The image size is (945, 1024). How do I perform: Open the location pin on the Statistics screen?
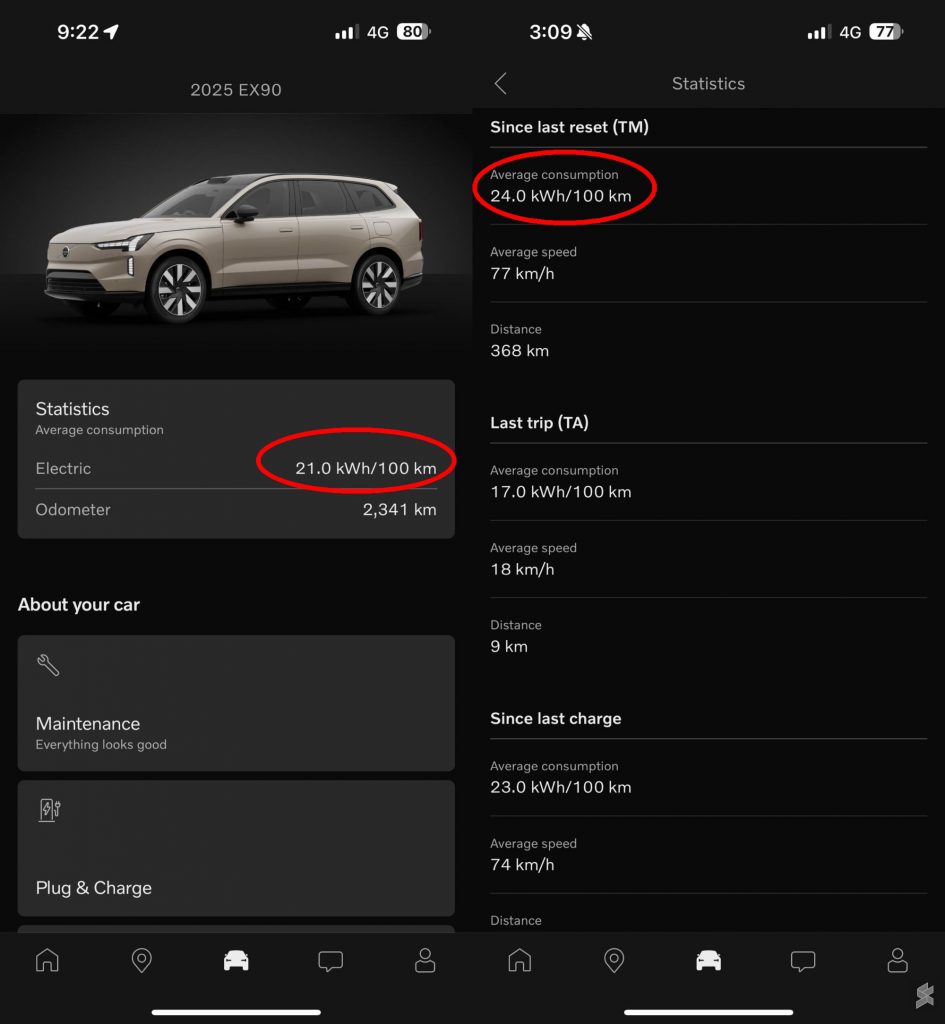pos(614,961)
